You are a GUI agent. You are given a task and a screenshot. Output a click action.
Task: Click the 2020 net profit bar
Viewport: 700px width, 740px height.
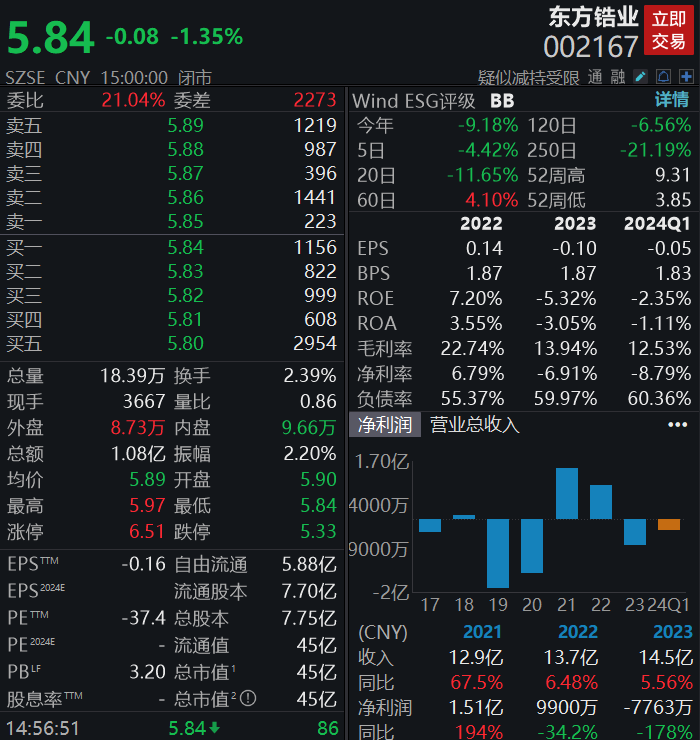pyautogui.click(x=532, y=546)
